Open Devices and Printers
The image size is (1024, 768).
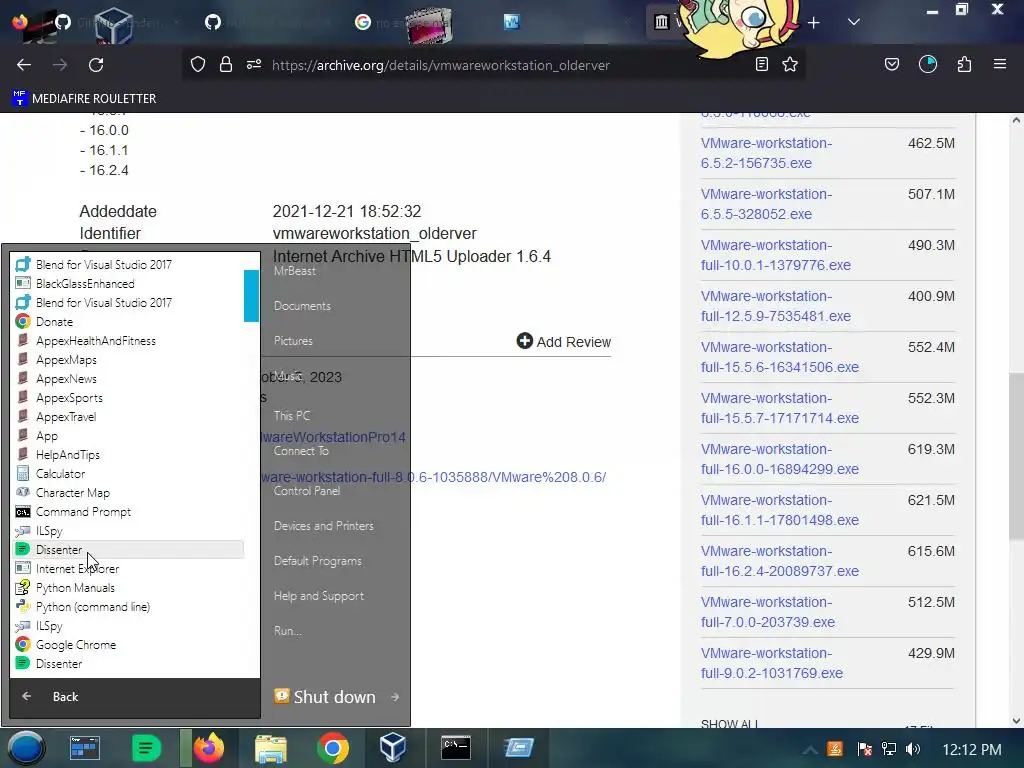click(x=324, y=526)
